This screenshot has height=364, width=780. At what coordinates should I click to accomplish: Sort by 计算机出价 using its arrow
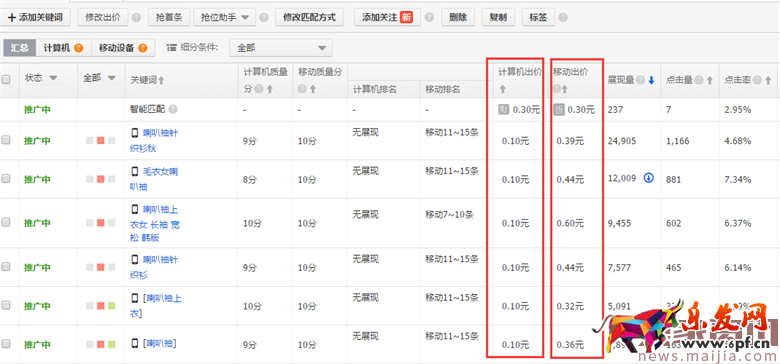point(502,90)
